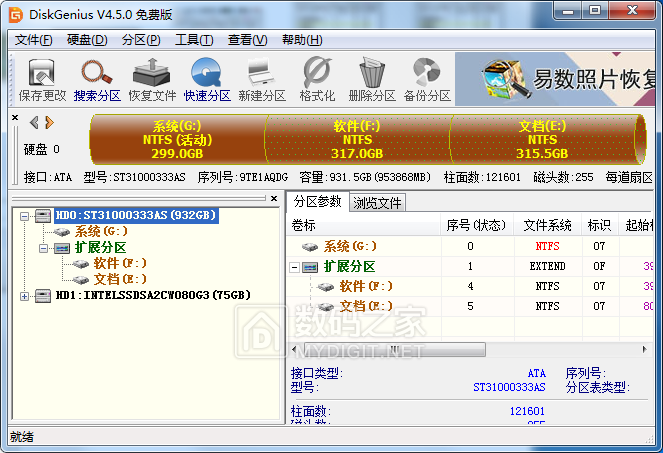The width and height of the screenshot is (663, 453).
Task: Select the 快速分区 toolbar icon
Action: coord(207,80)
